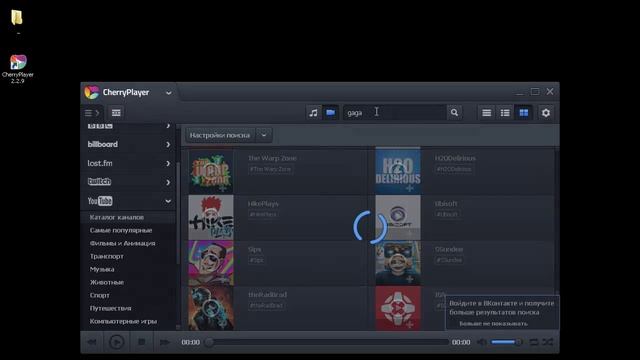
Task: Select 'Каталог каналов' in sidebar
Action: [x=117, y=217]
